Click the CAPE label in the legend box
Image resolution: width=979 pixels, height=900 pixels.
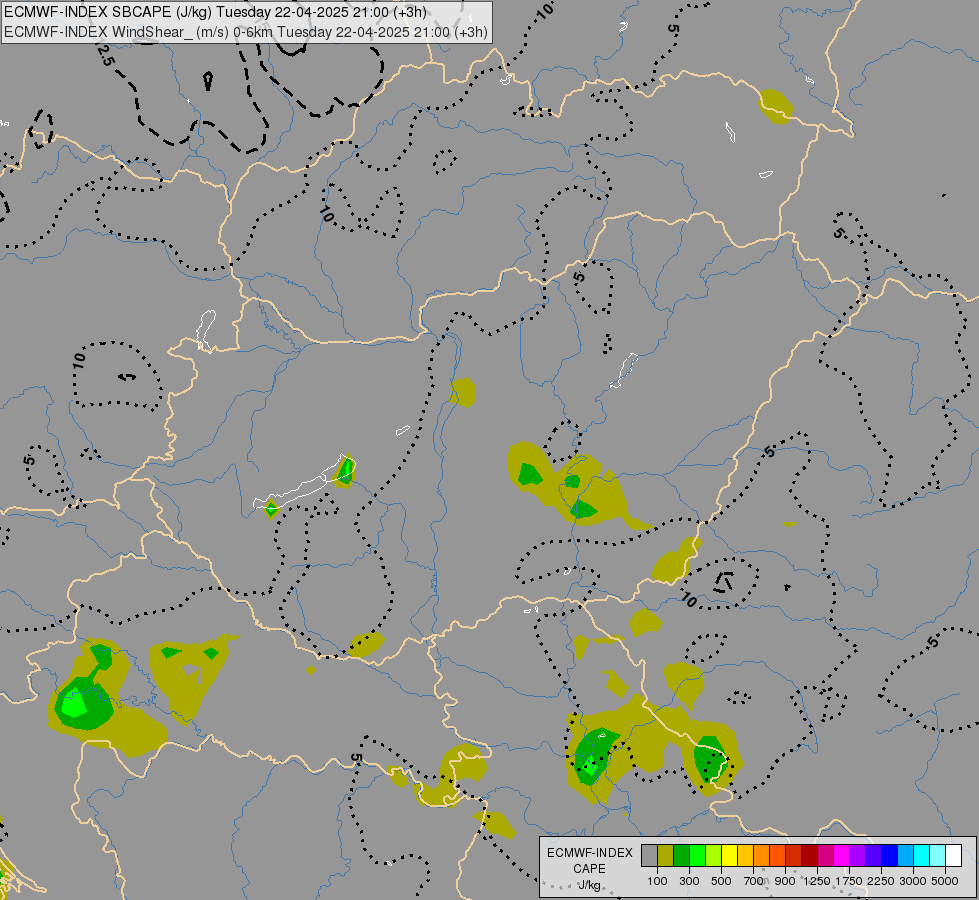point(589,869)
